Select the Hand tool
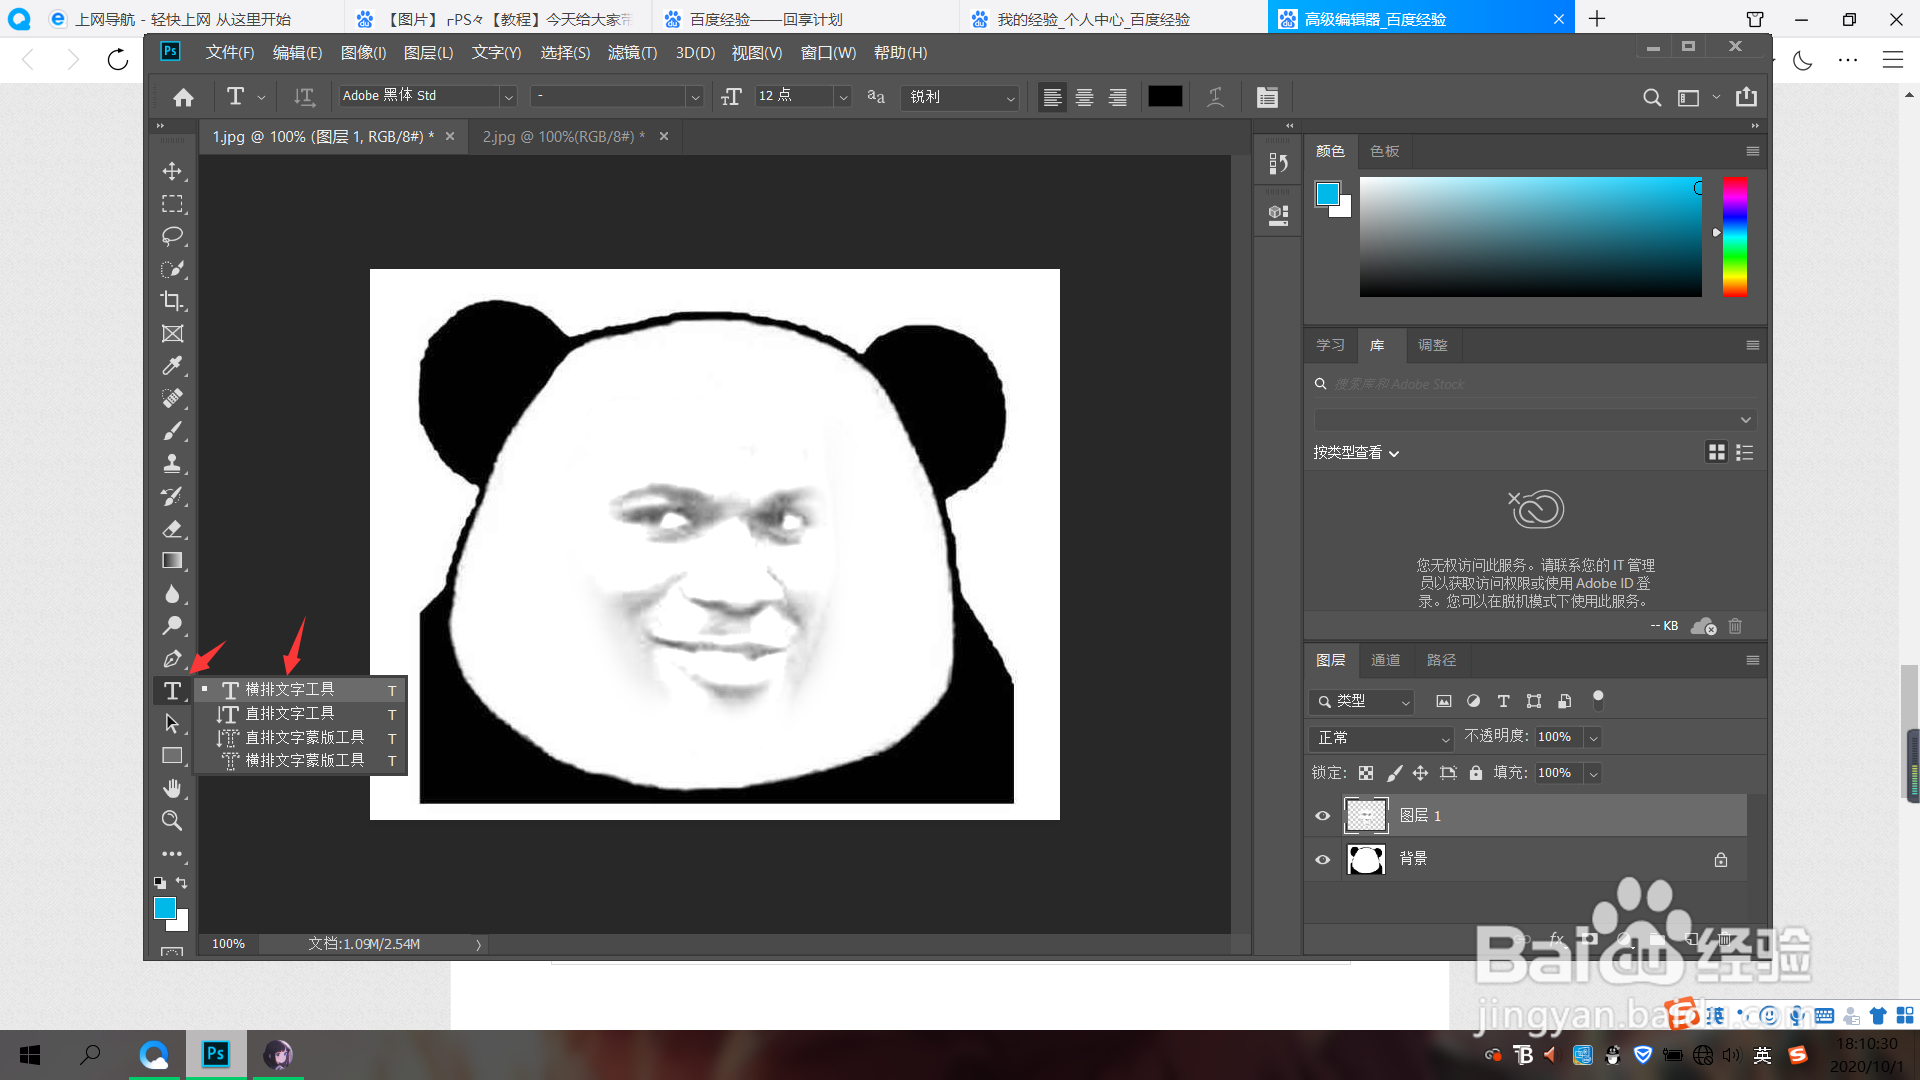1920x1080 pixels. 172,788
